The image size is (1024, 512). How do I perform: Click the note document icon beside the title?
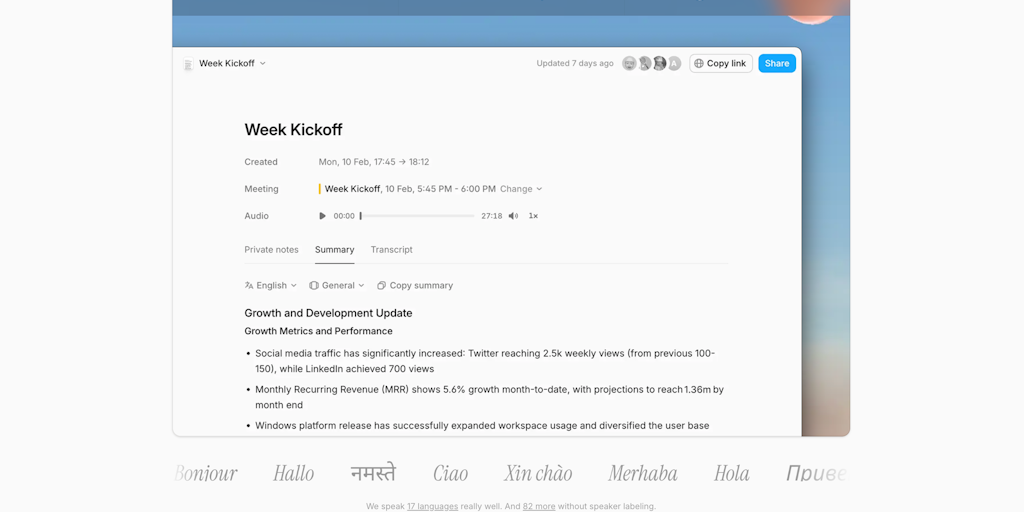click(x=188, y=64)
